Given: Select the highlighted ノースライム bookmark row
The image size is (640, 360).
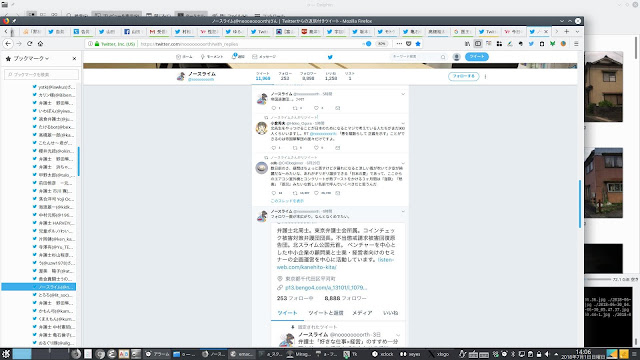Looking at the screenshot, I should click(x=38, y=287).
